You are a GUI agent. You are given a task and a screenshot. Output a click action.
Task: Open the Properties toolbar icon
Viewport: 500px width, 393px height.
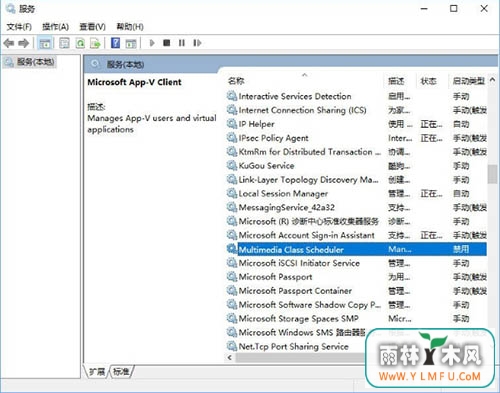(64, 43)
